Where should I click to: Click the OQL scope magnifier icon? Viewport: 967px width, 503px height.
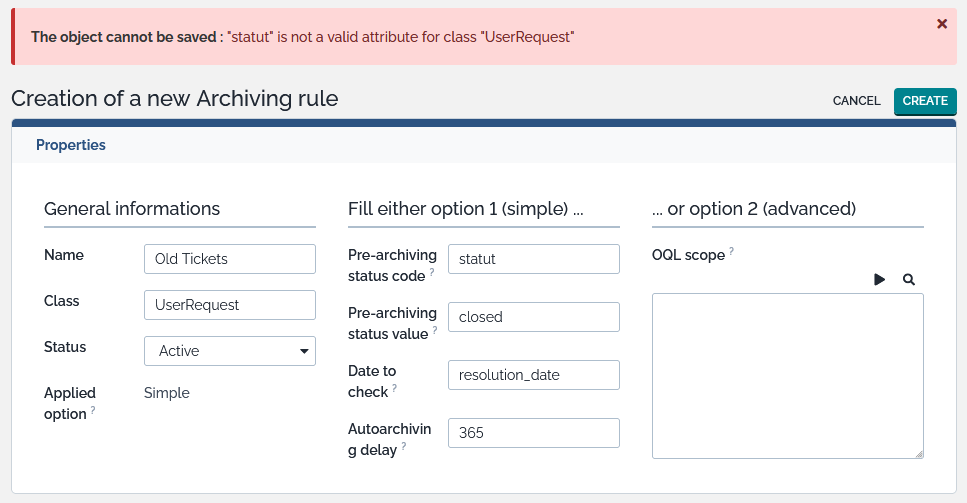[x=909, y=280]
